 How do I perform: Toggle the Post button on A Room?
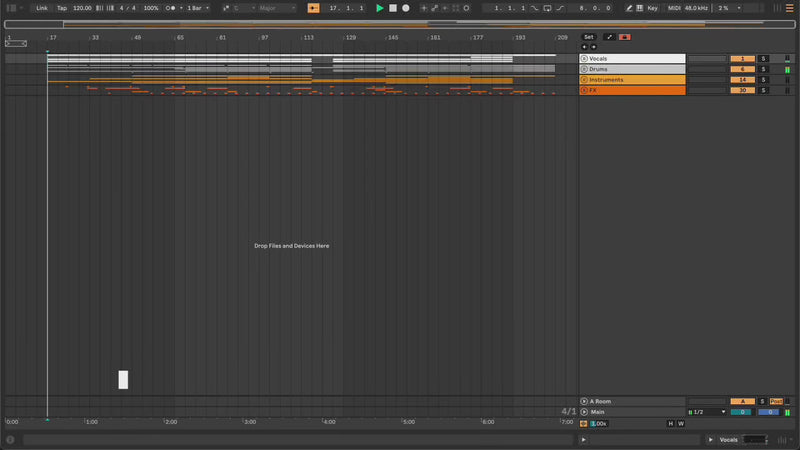(x=776, y=401)
